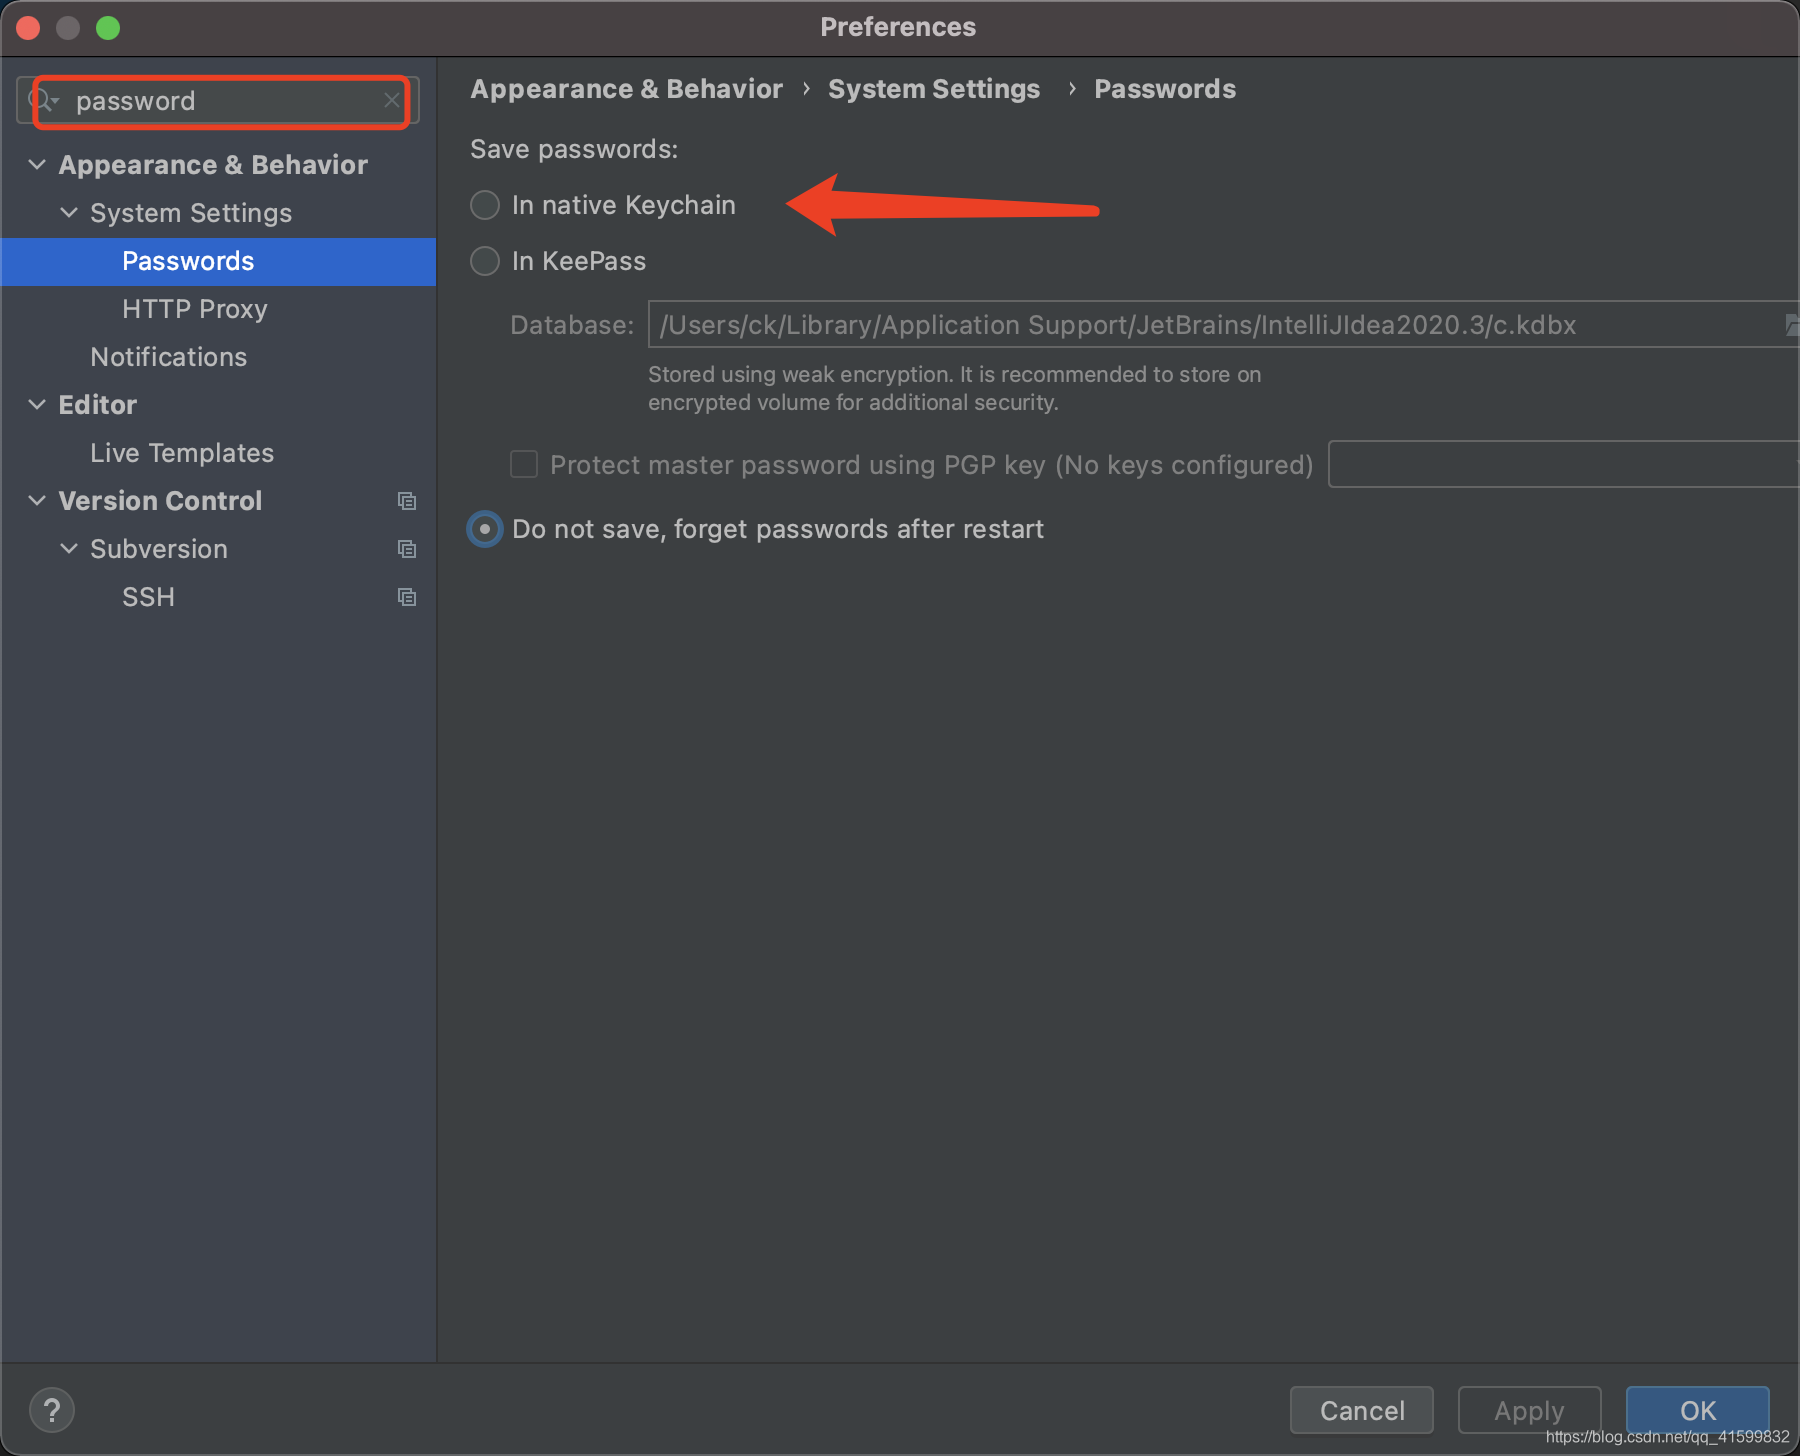Collapse the Subversion tree node
Viewport: 1800px width, 1456px height.
[69, 548]
